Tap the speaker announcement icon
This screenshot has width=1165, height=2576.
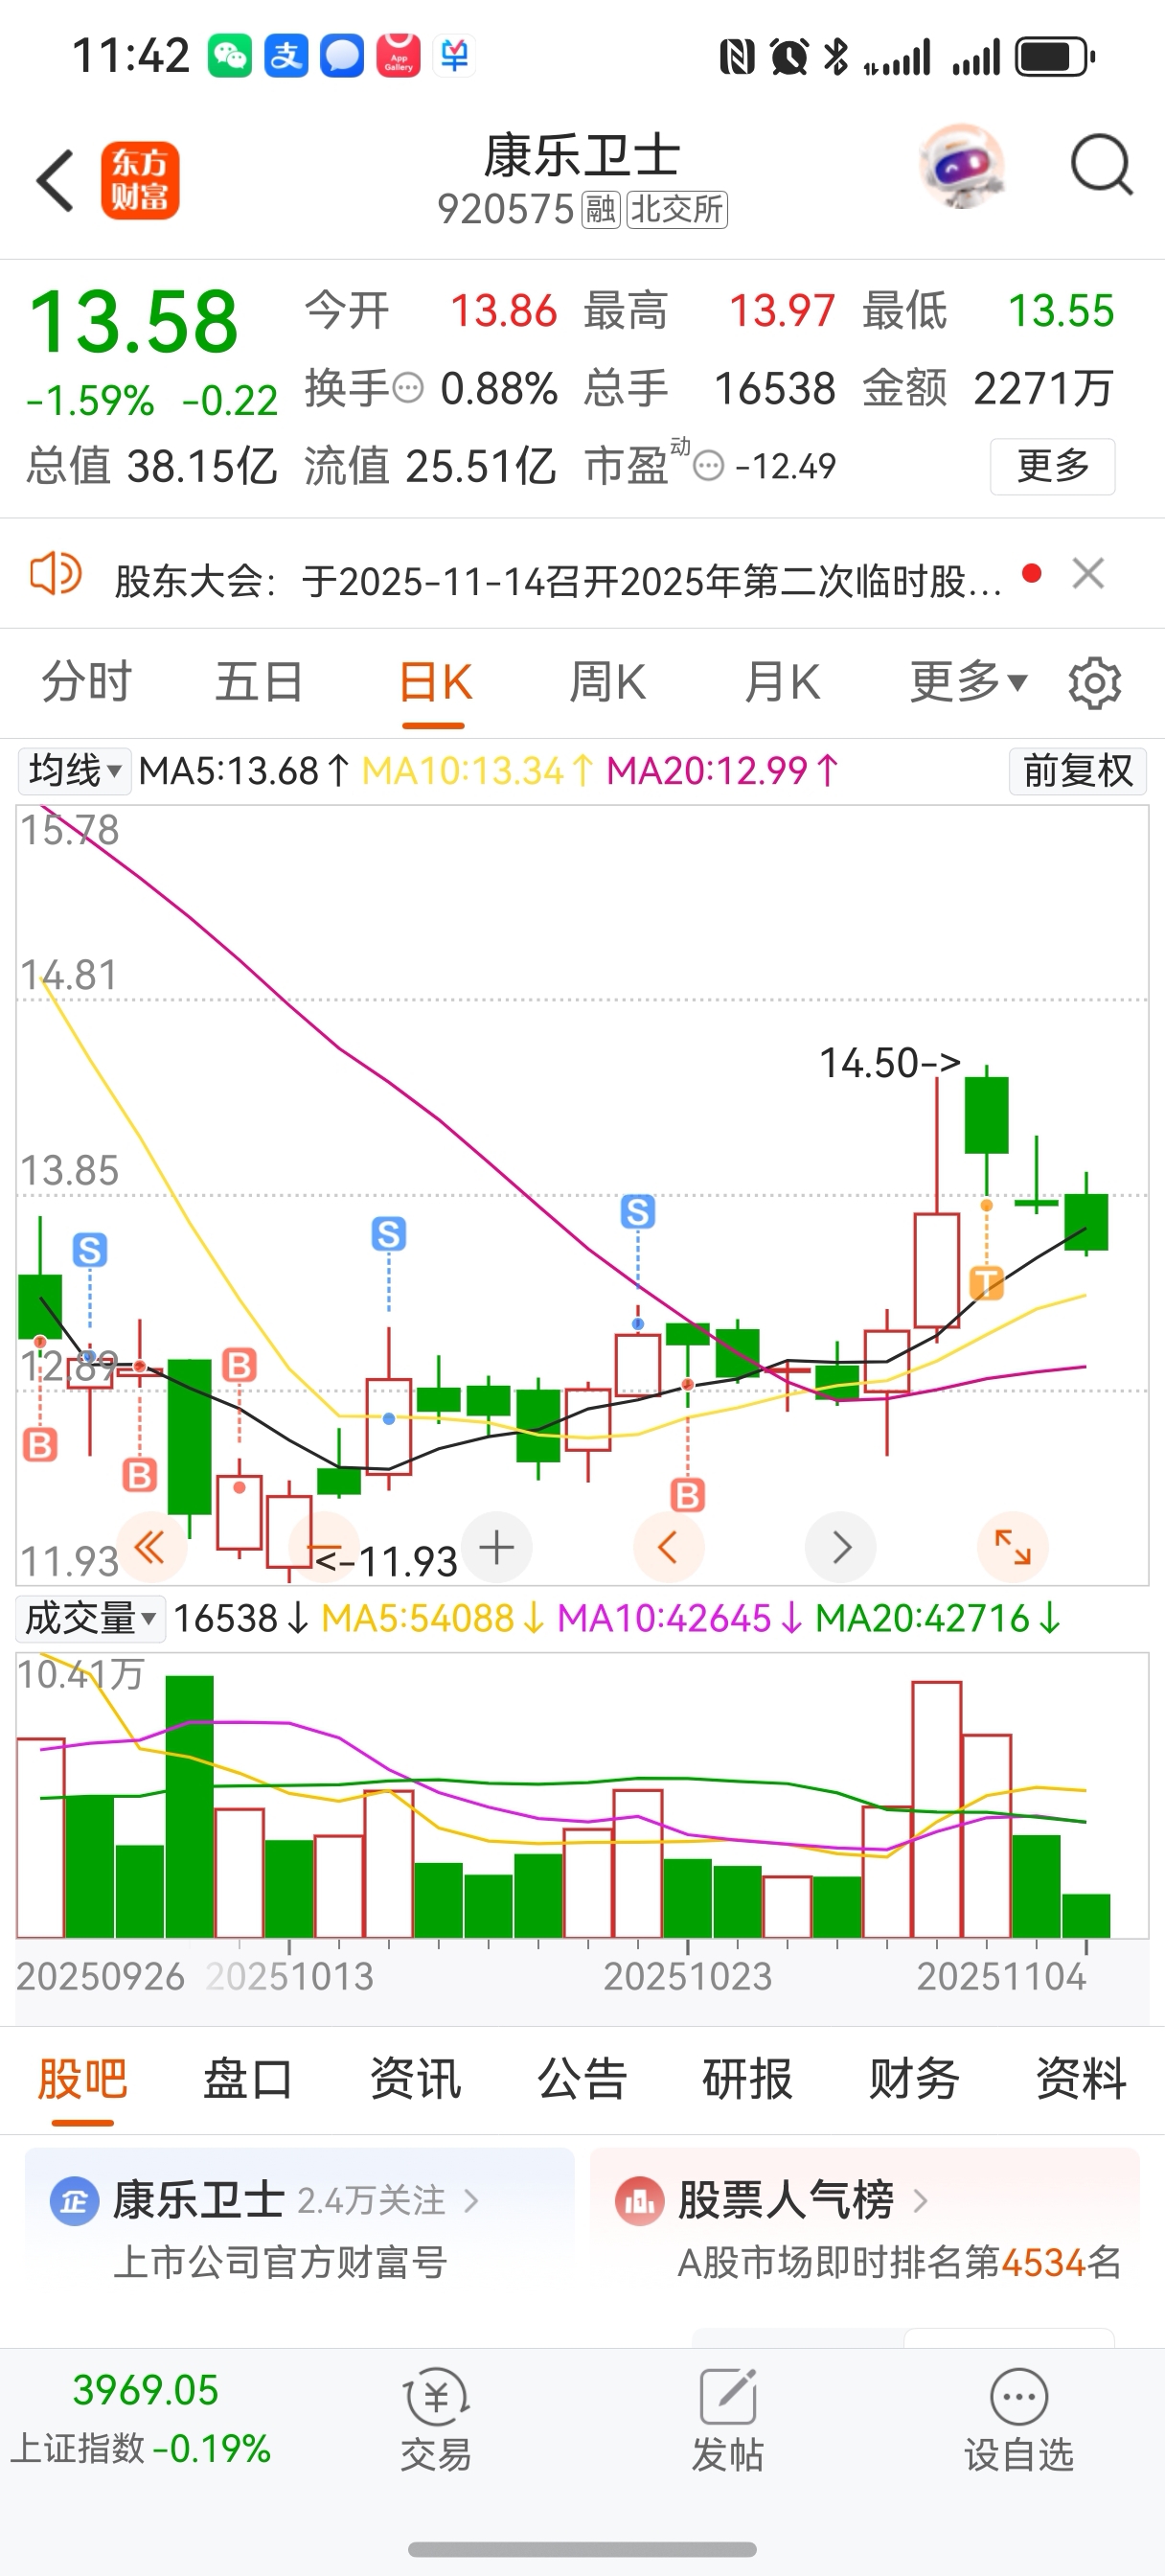point(56,575)
